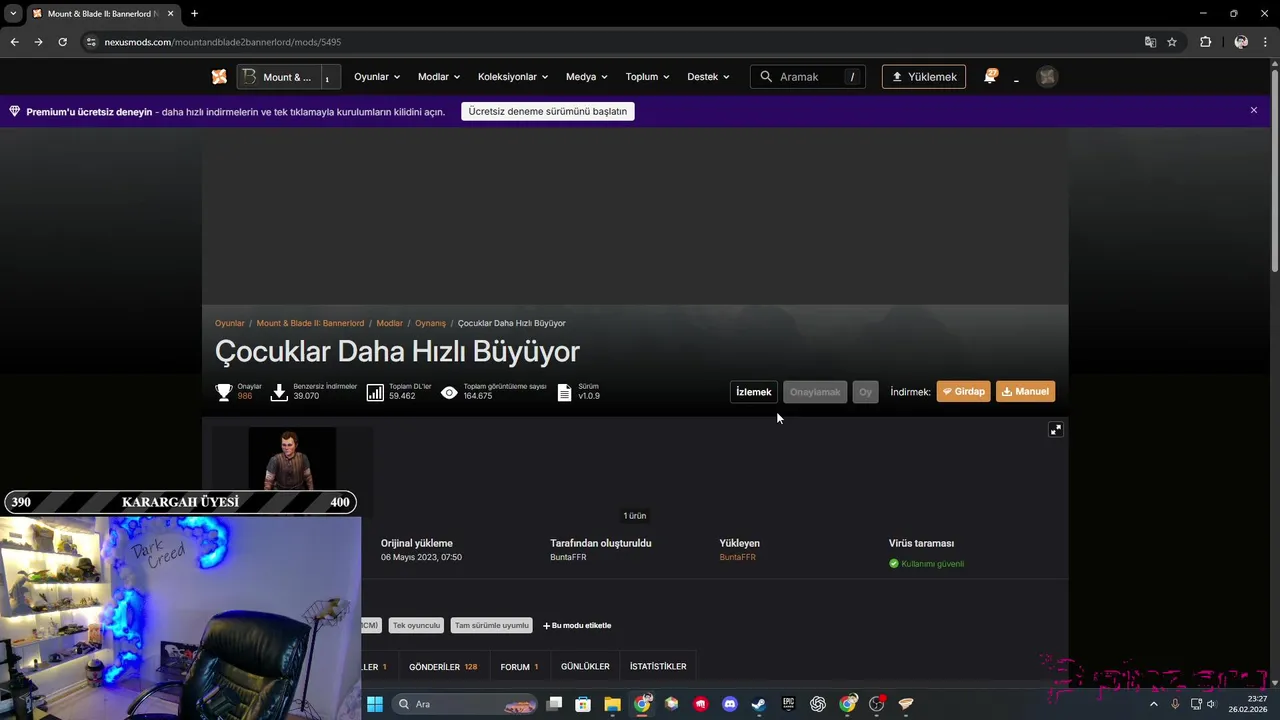Click the Onaylamak endorse button
Screen dimensions: 1280x720
pos(815,392)
